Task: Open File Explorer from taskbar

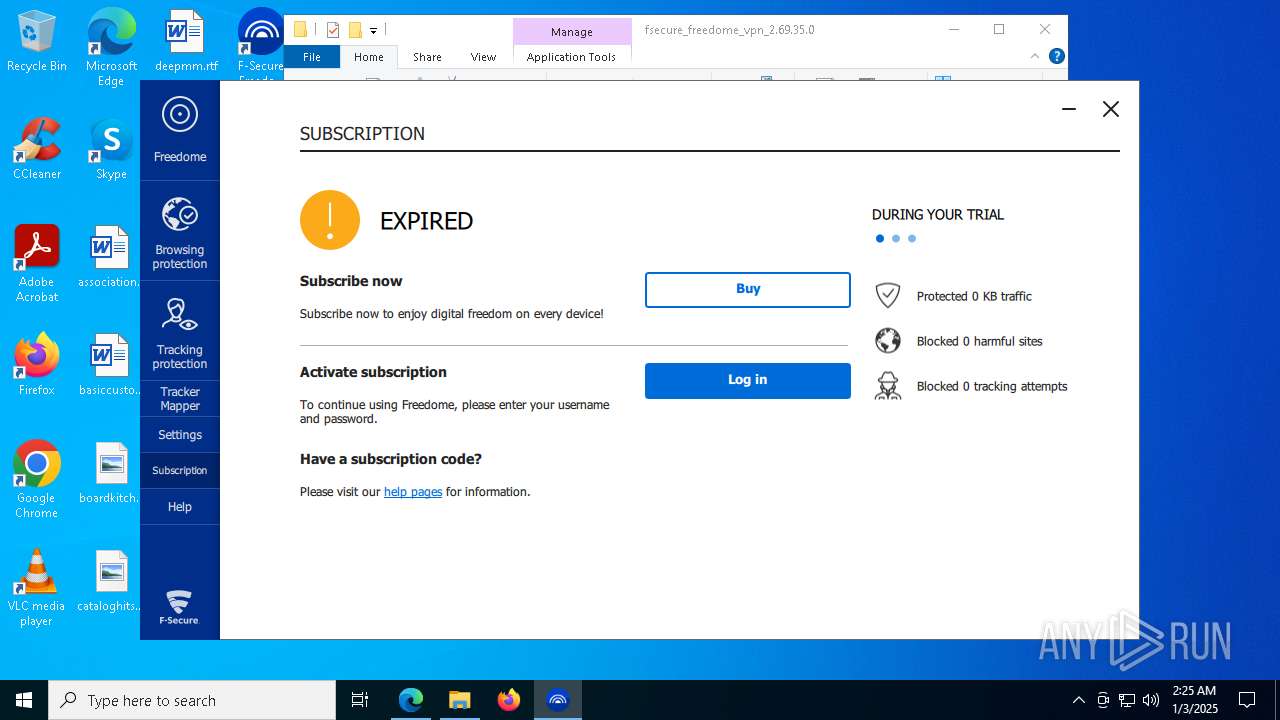Action: pyautogui.click(x=459, y=700)
